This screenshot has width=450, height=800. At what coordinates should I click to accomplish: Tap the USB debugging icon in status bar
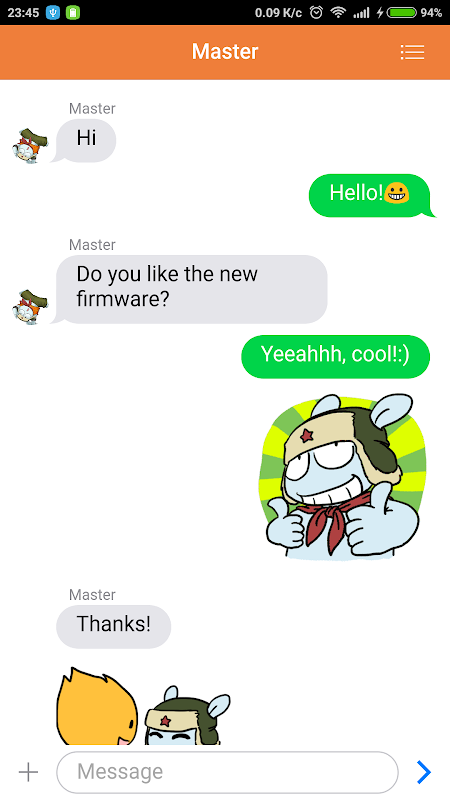(x=53, y=13)
